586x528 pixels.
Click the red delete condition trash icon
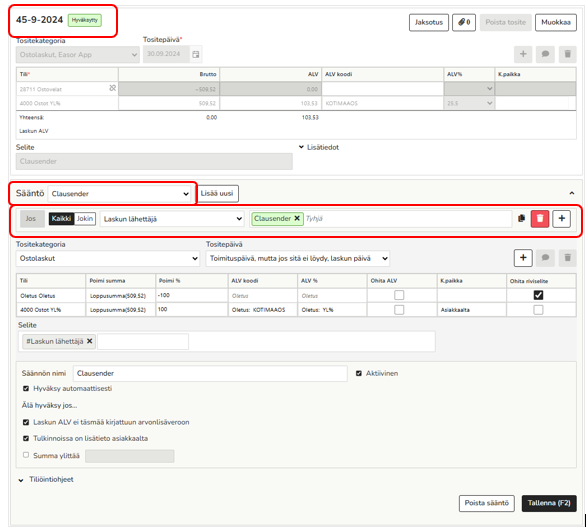pyautogui.click(x=540, y=219)
